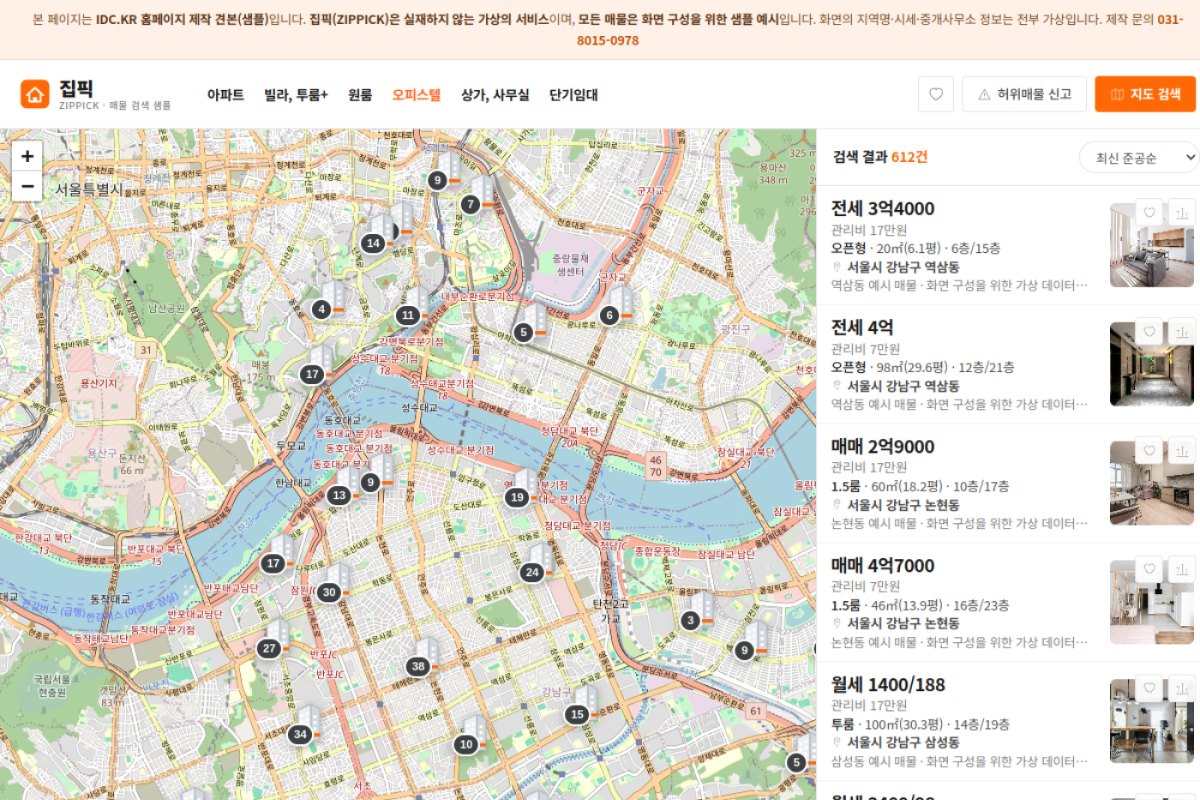1200x800 pixels.
Task: Click the 오픈형 · 98㎡(29.6평) · 12층/21층 detail
Action: pyautogui.click(x=923, y=367)
